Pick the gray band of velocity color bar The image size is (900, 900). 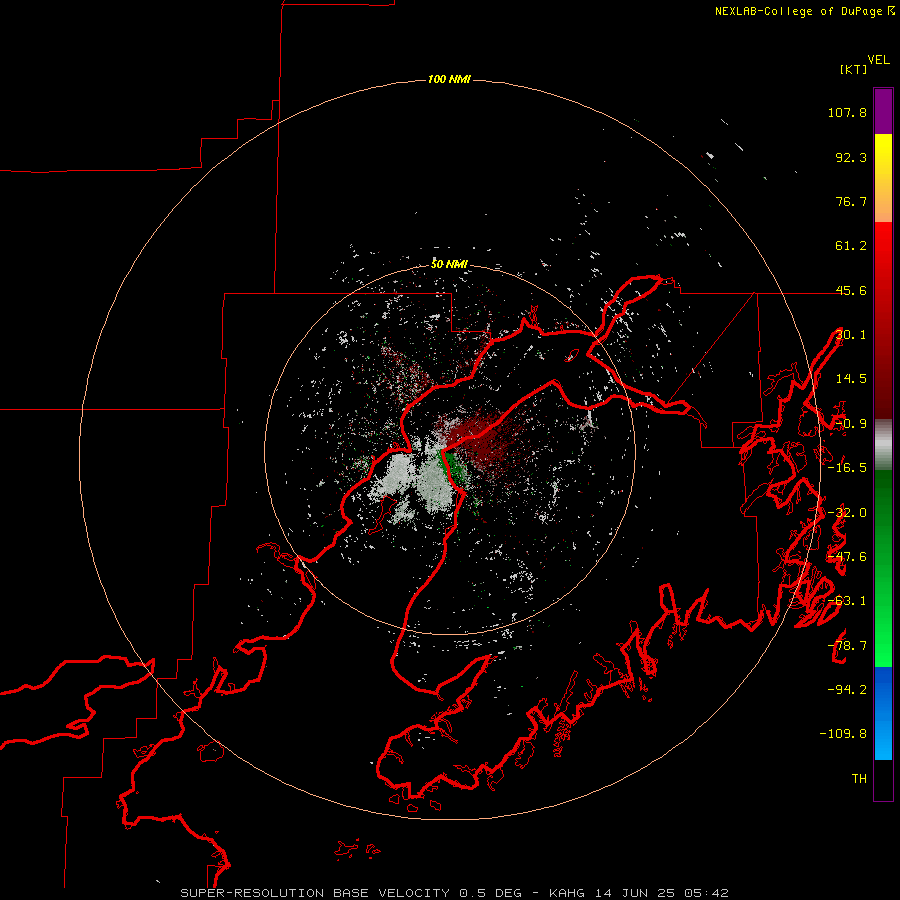click(x=883, y=444)
